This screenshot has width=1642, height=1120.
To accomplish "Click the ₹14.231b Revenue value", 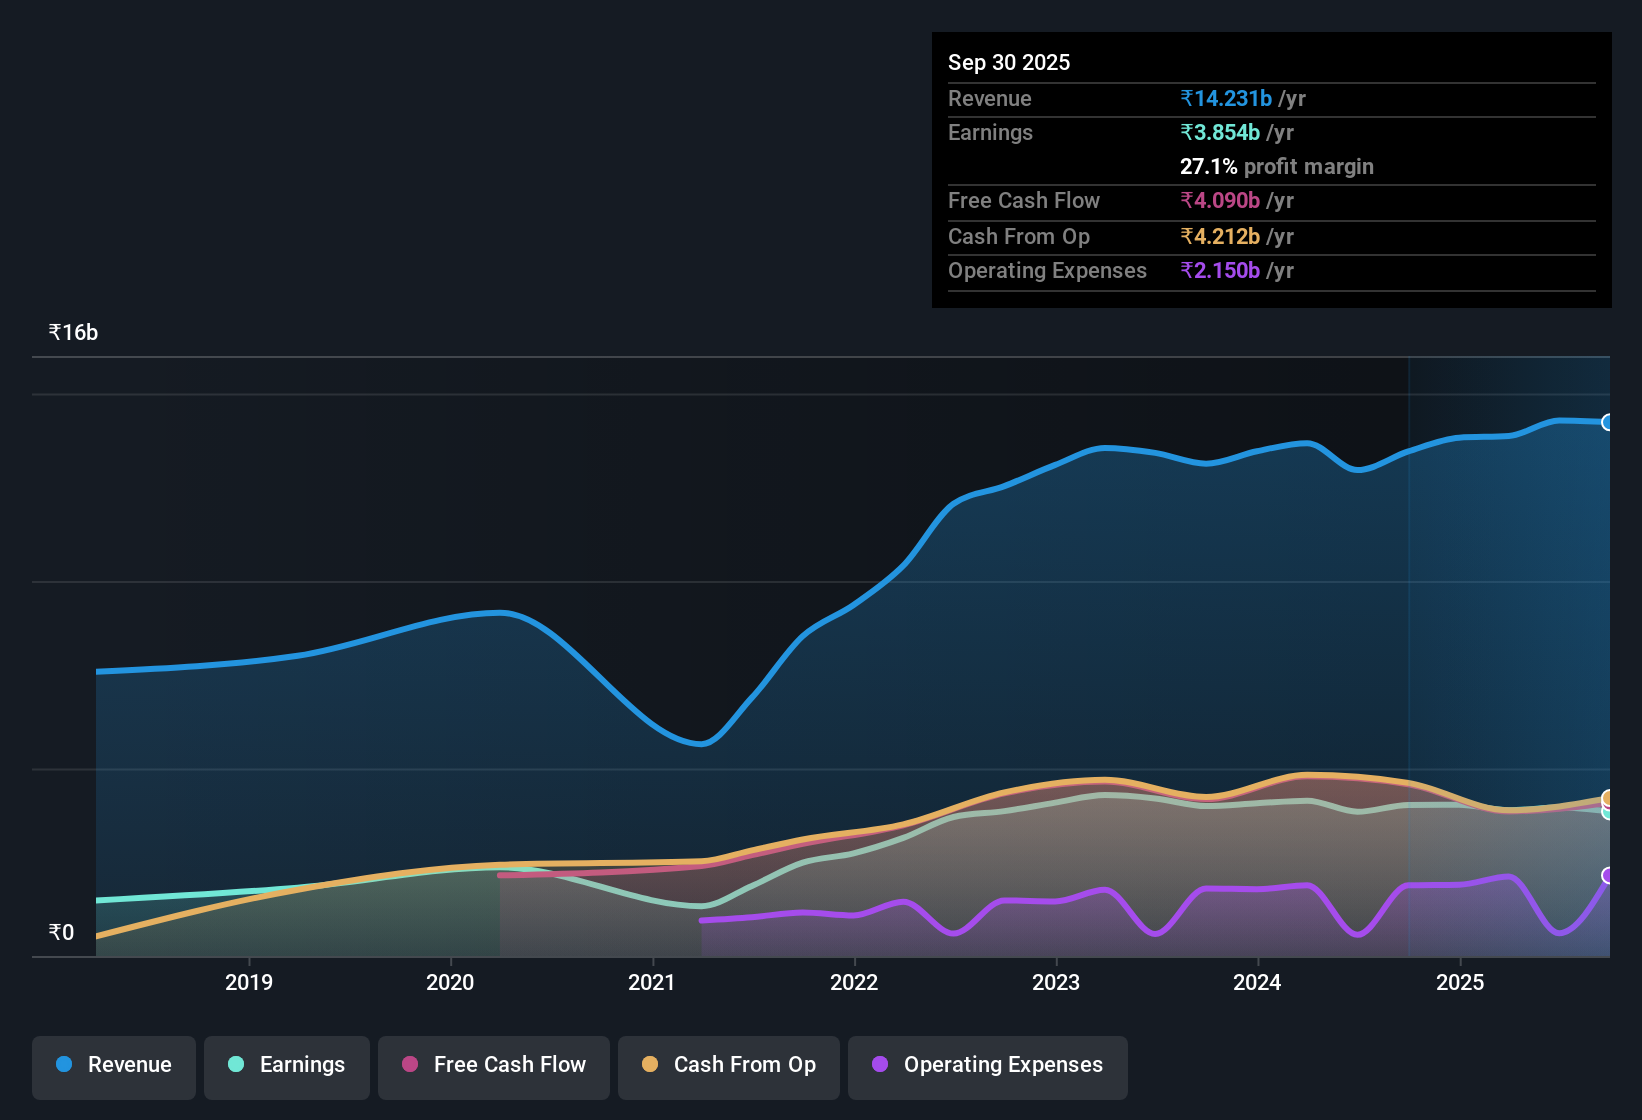I will [1227, 98].
